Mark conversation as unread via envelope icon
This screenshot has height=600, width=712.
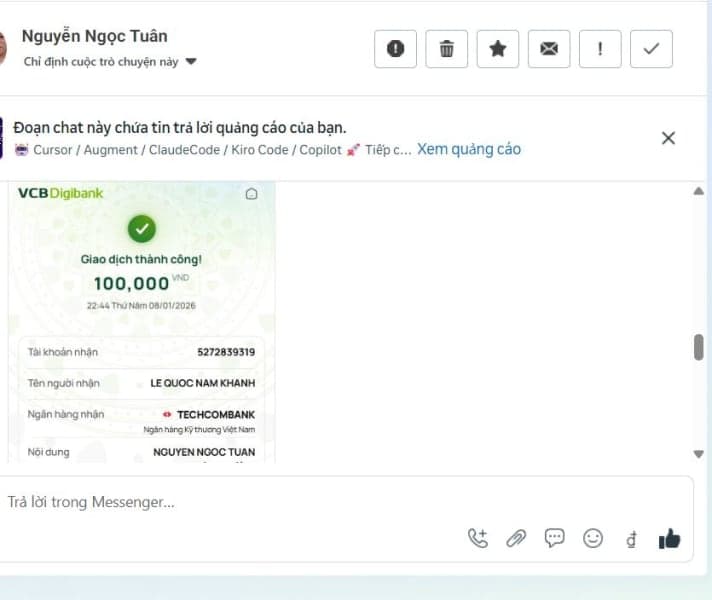[548, 49]
